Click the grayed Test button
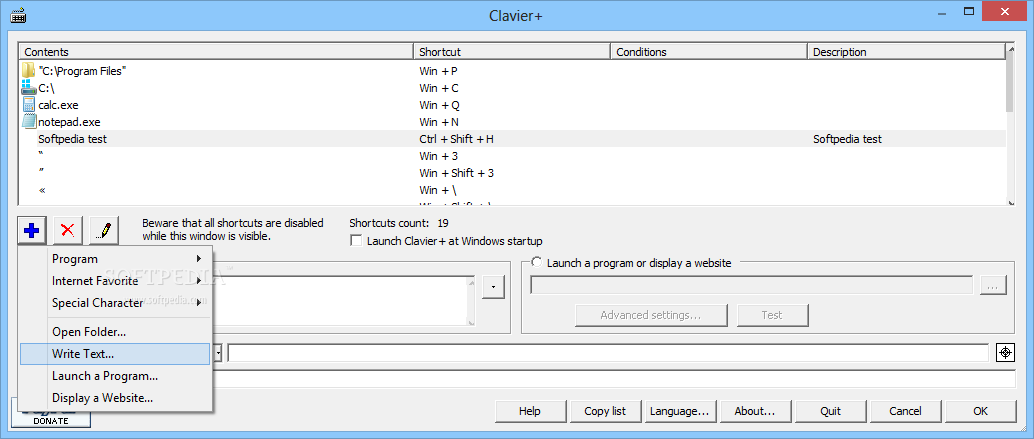The height and width of the screenshot is (439, 1034). [772, 315]
